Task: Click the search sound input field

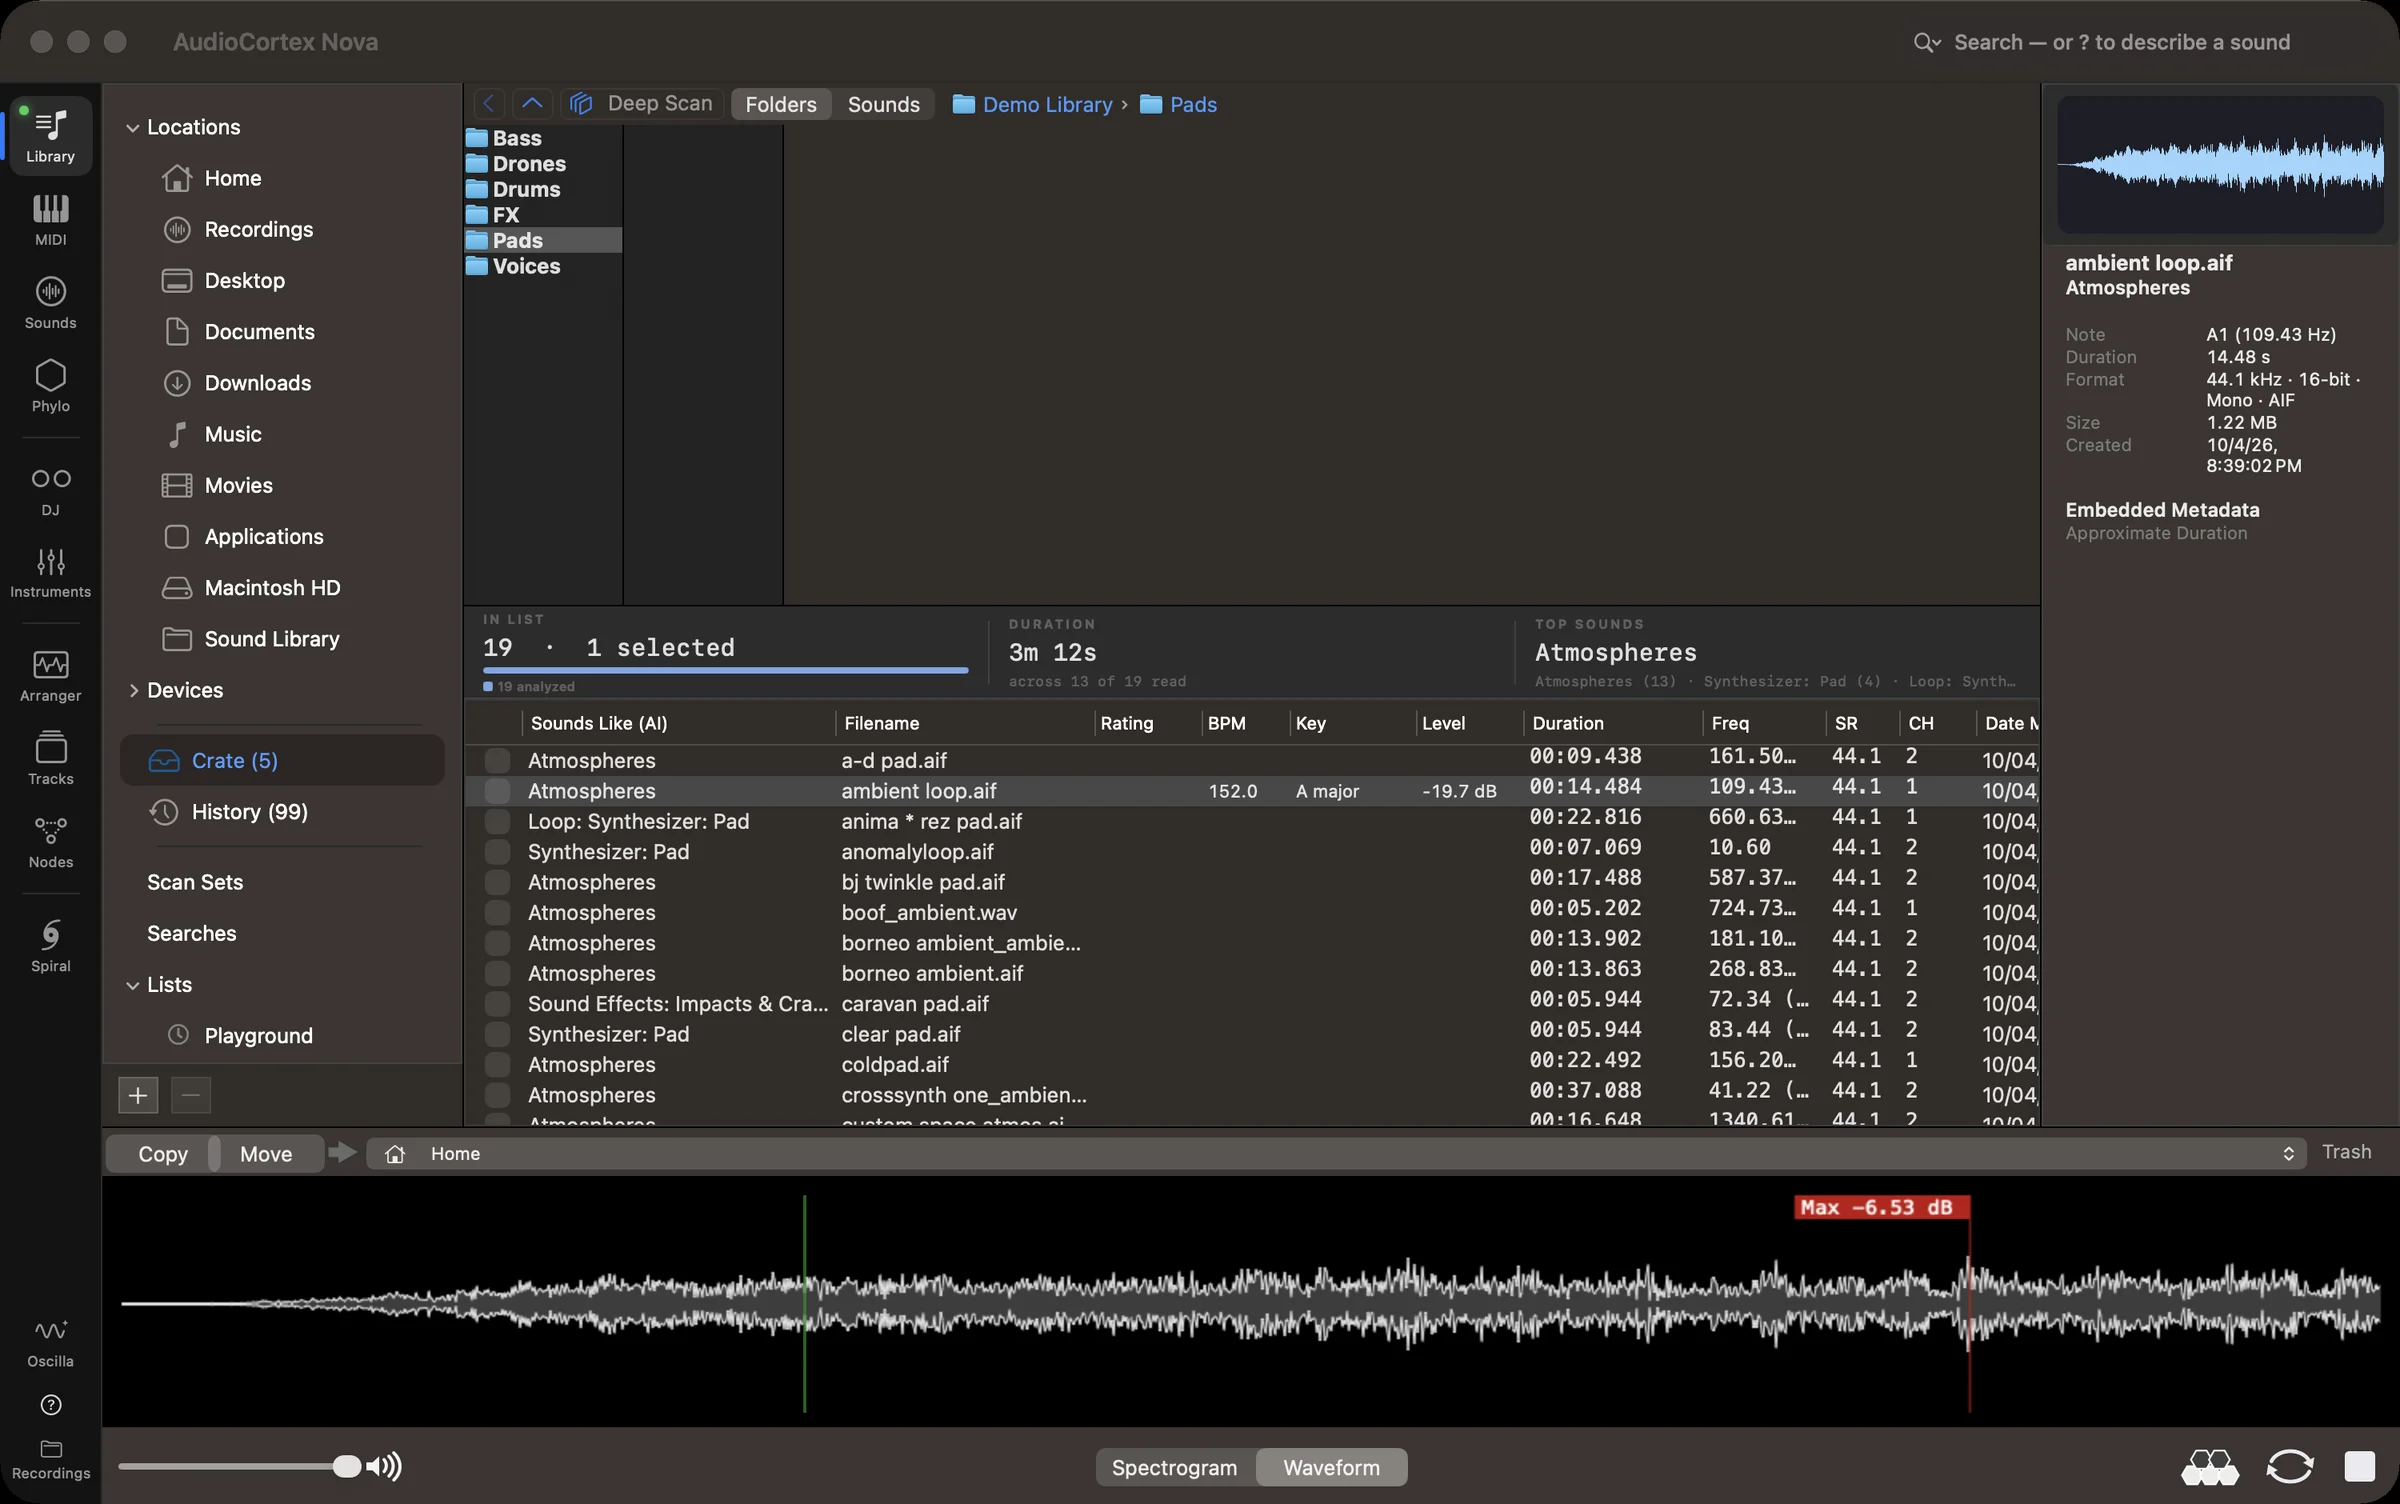Action: 2121,42
